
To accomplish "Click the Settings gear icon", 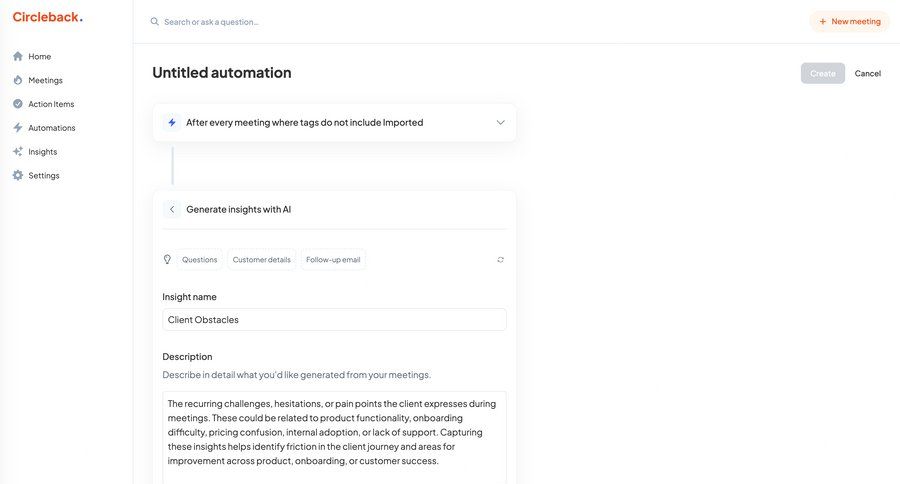I will click(18, 176).
